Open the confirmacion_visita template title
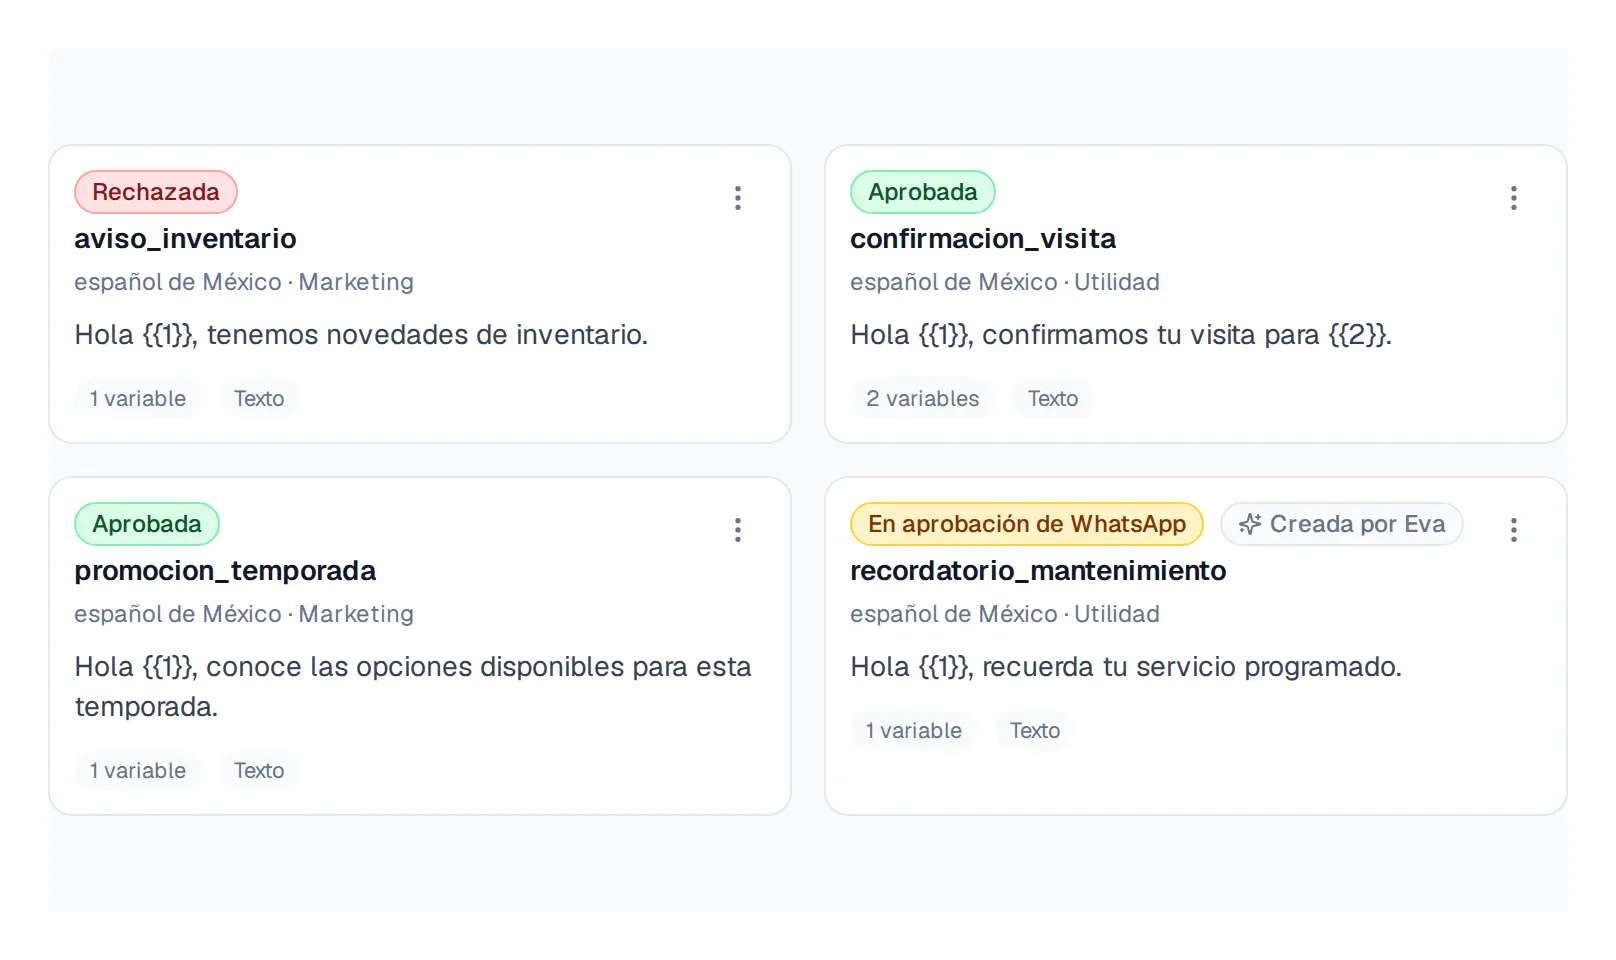Screen dimensions: 1616x960 [x=983, y=239]
